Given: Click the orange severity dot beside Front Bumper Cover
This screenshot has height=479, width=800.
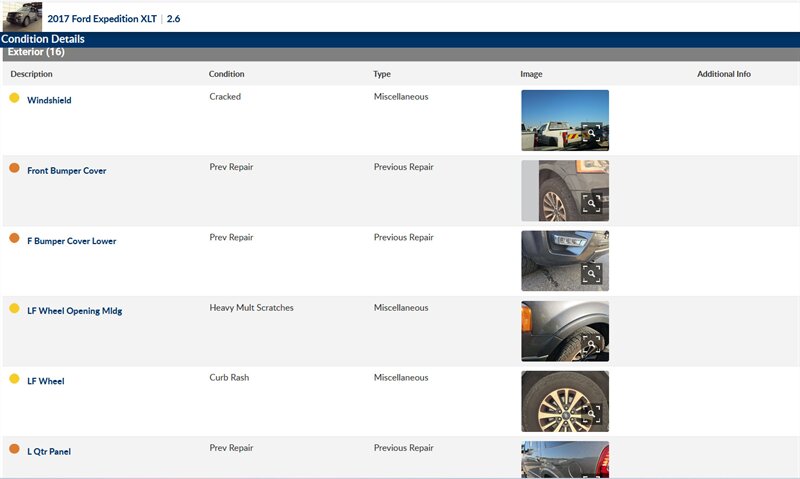Looking at the screenshot, I should tap(14, 168).
